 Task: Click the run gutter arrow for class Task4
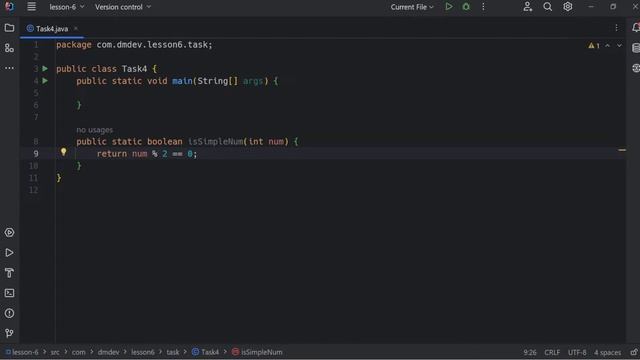45,69
